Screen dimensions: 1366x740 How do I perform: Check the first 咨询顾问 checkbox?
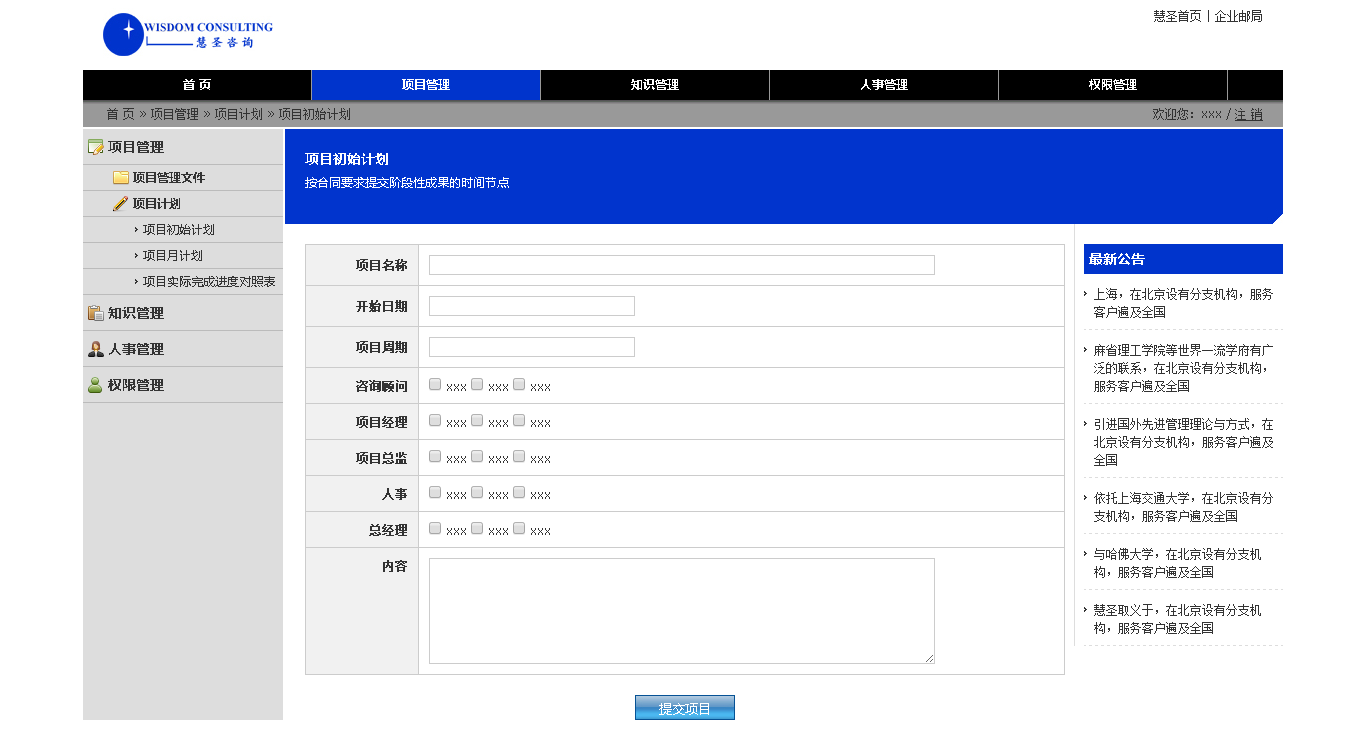(435, 384)
